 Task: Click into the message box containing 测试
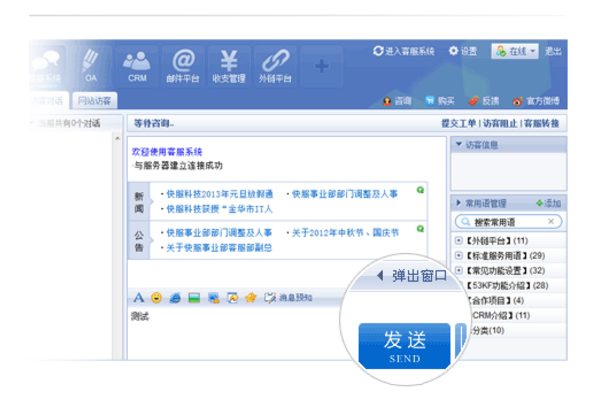[x=234, y=333]
